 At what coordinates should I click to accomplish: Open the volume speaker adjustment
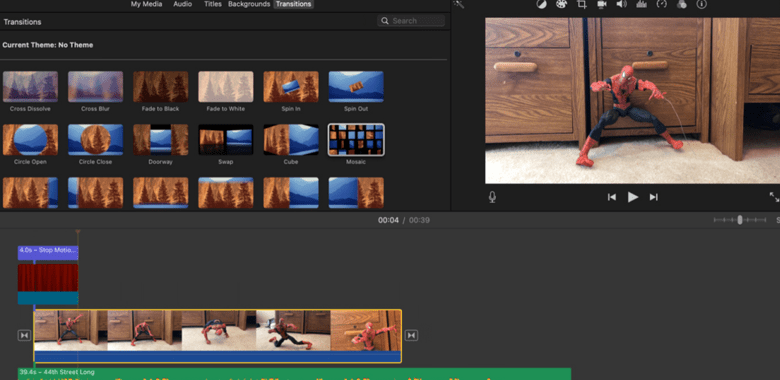pyautogui.click(x=621, y=4)
